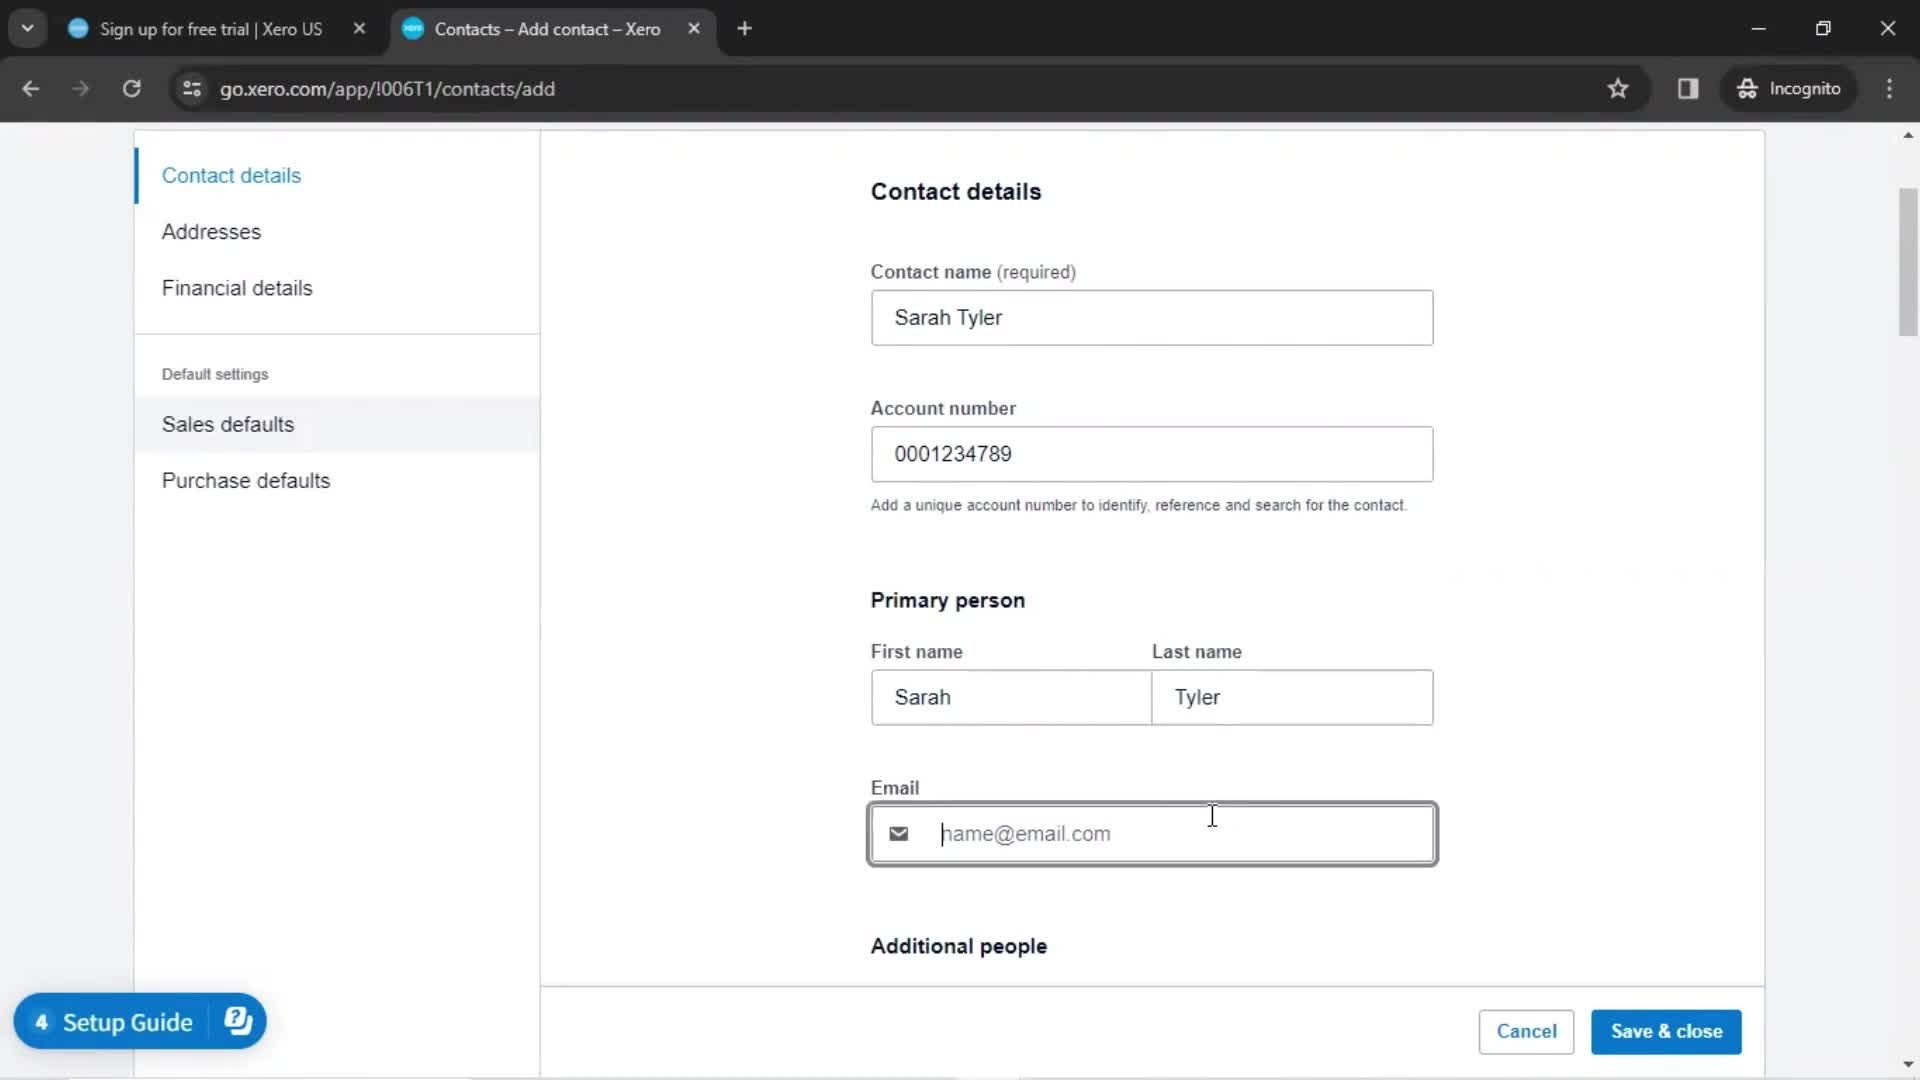
Task: Go to Contact details section
Action: click(x=231, y=176)
